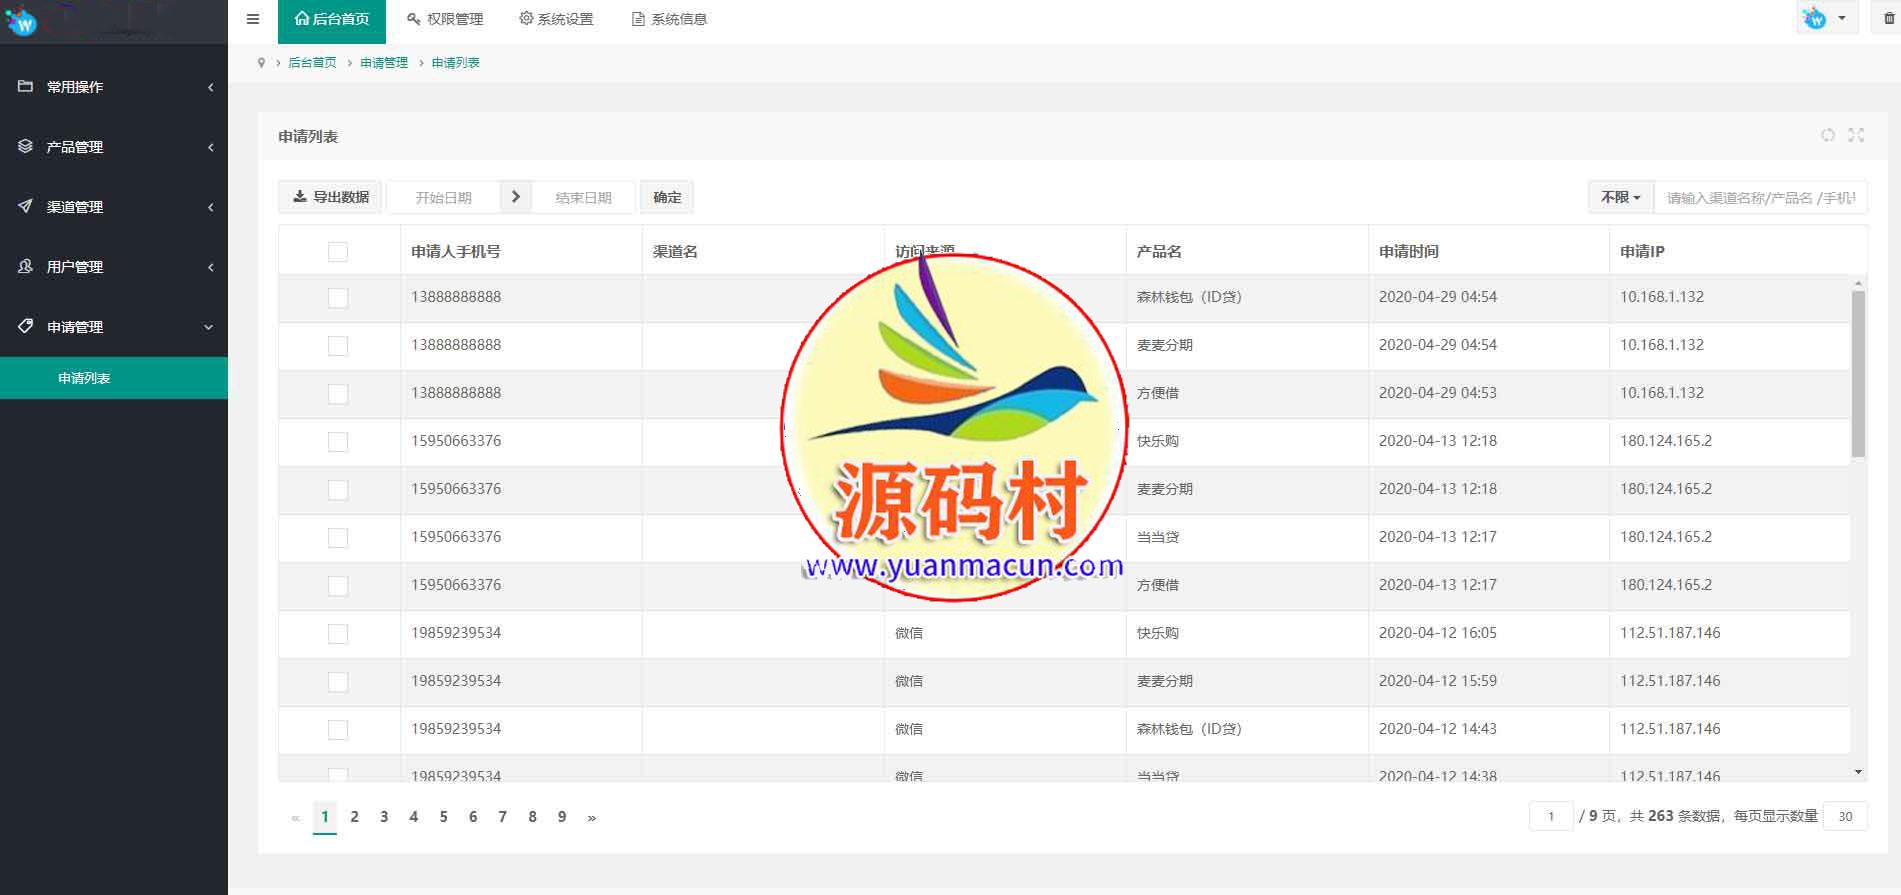The image size is (1901, 895).
Task: Expand the 渠道管理 sidebar menu
Action: pos(113,207)
